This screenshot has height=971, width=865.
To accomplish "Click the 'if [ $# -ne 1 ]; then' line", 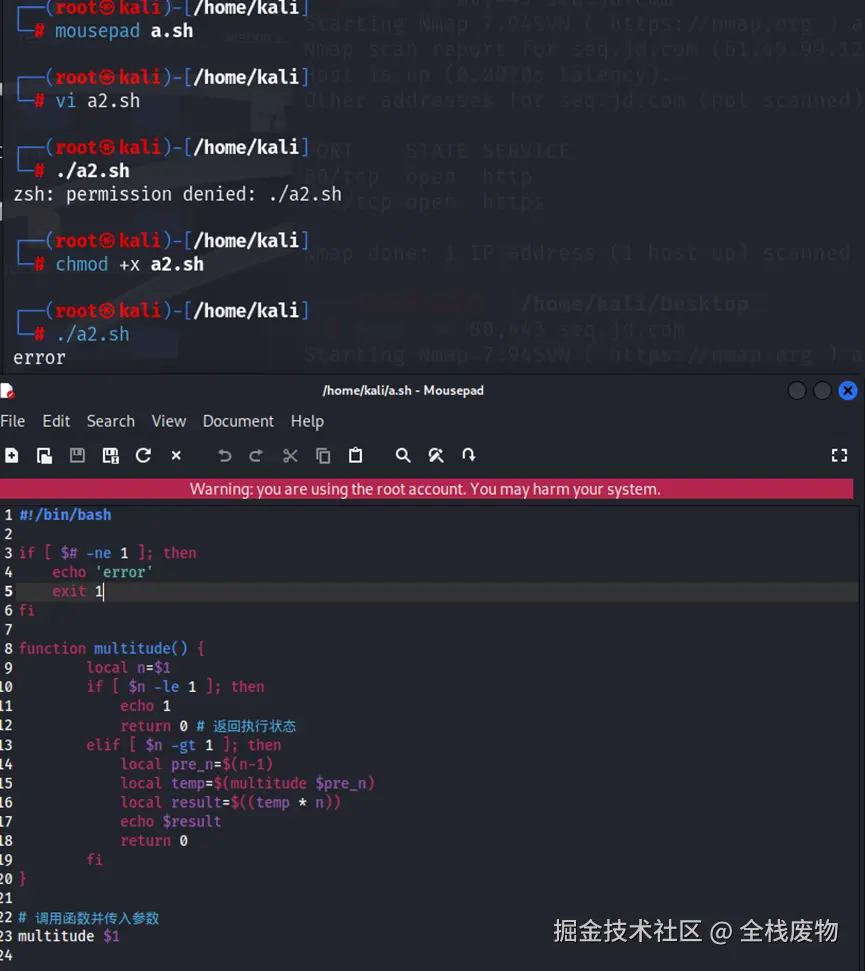I will (x=108, y=552).
